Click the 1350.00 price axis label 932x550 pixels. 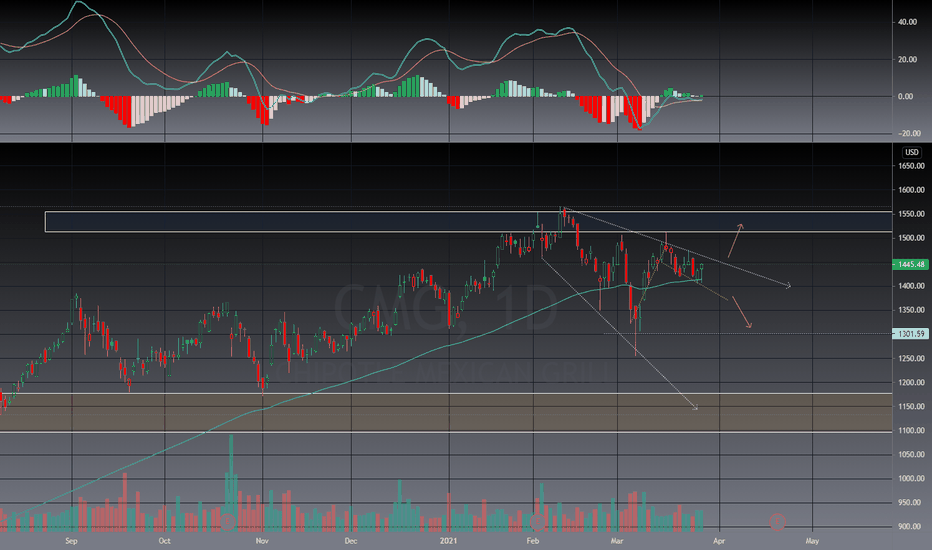tap(911, 310)
